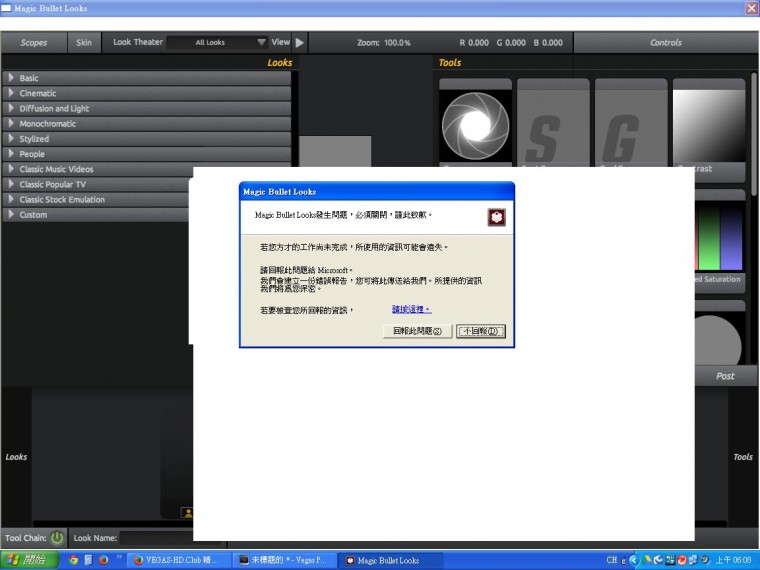760x570 pixels.
Task: Open the Scopes panel button
Action: coord(33,43)
